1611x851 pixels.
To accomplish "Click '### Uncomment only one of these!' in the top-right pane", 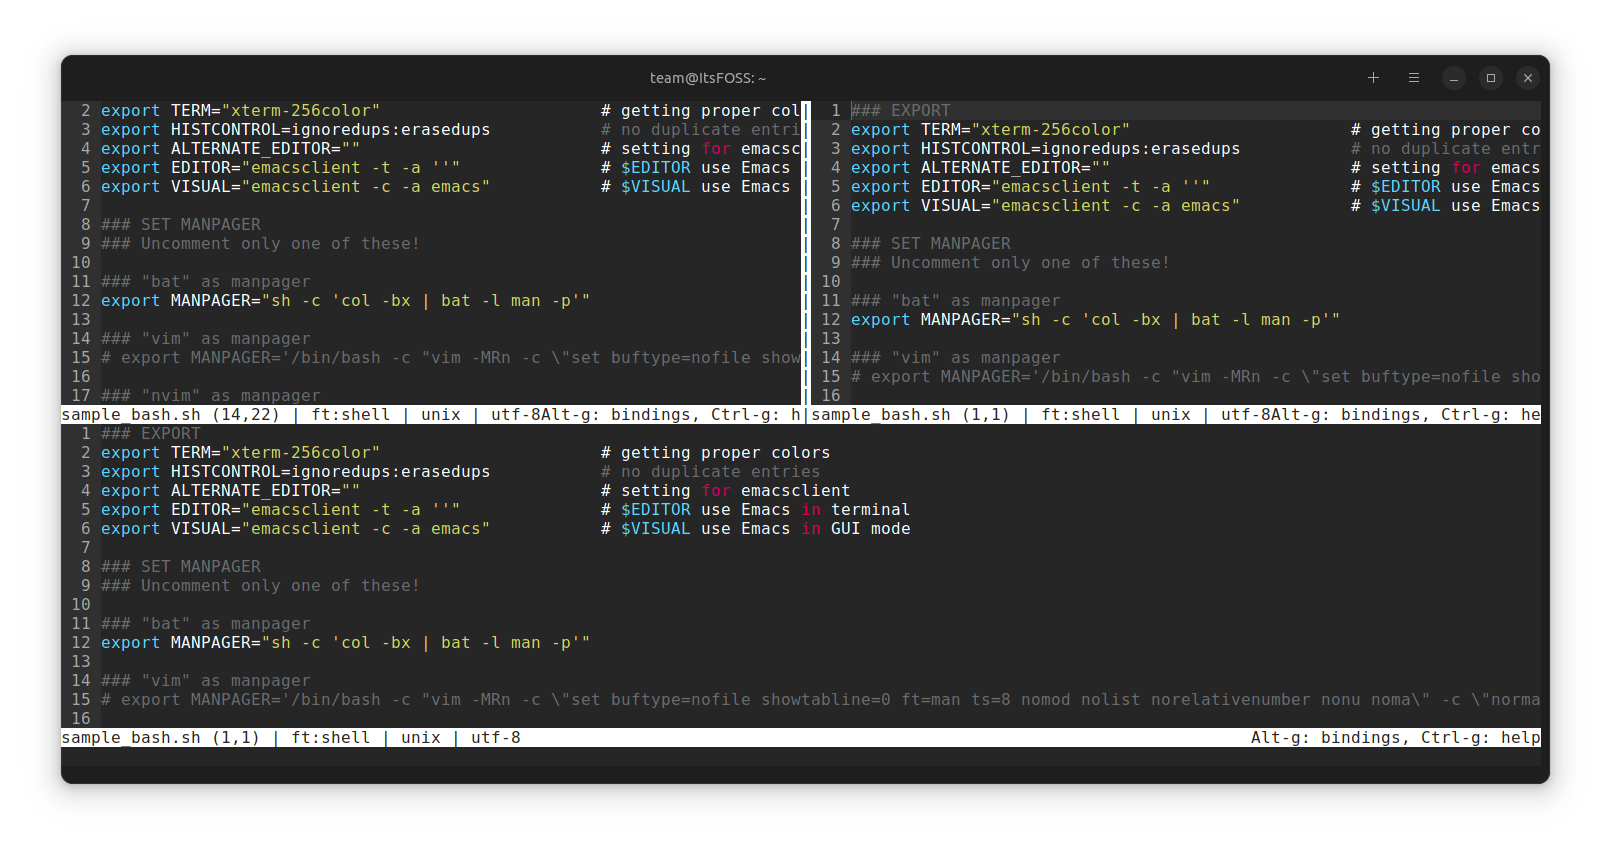I will tap(1011, 263).
